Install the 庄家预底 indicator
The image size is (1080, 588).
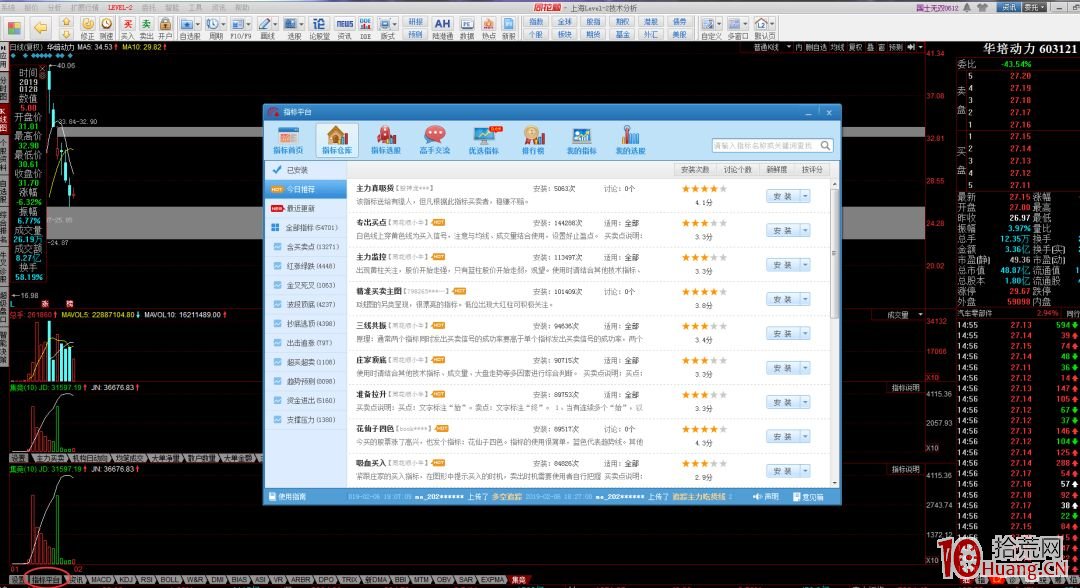783,368
